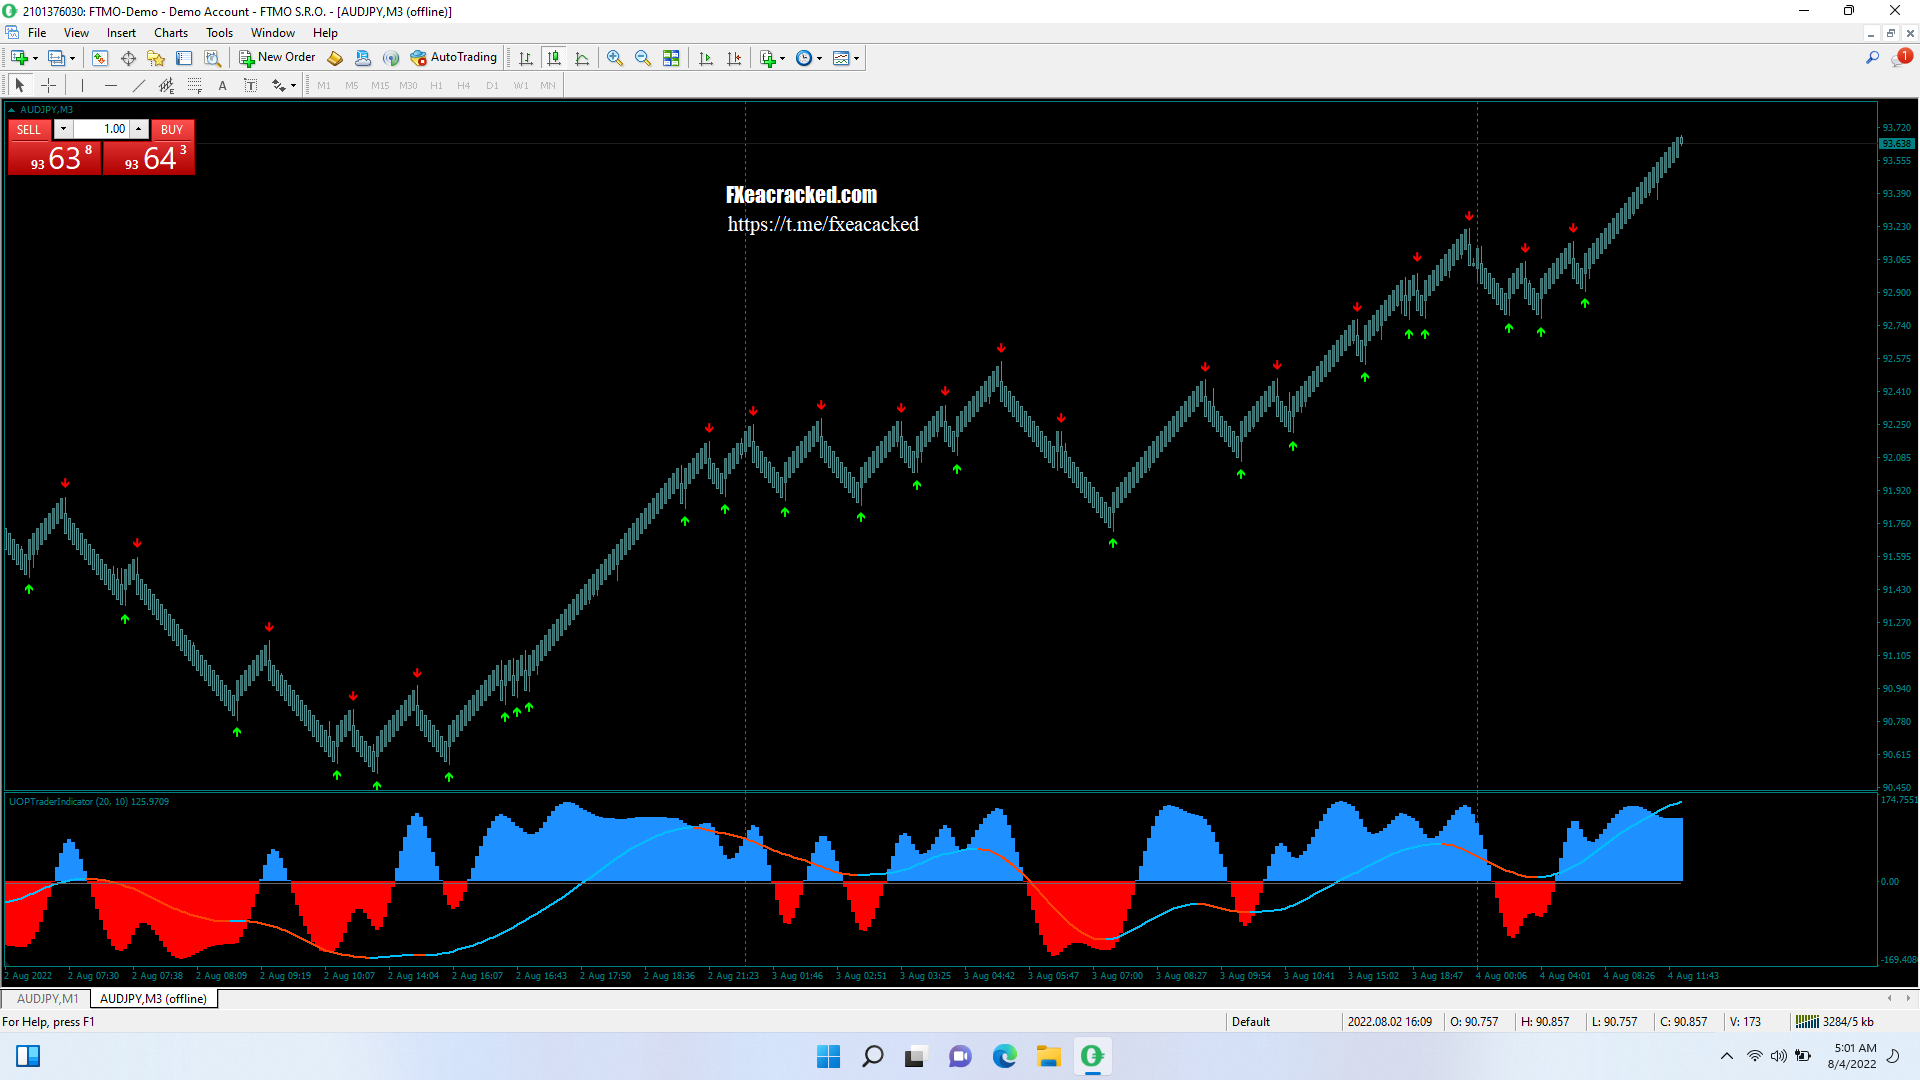Increase lot size with up stepper
This screenshot has width=1920, height=1080.
(x=139, y=129)
